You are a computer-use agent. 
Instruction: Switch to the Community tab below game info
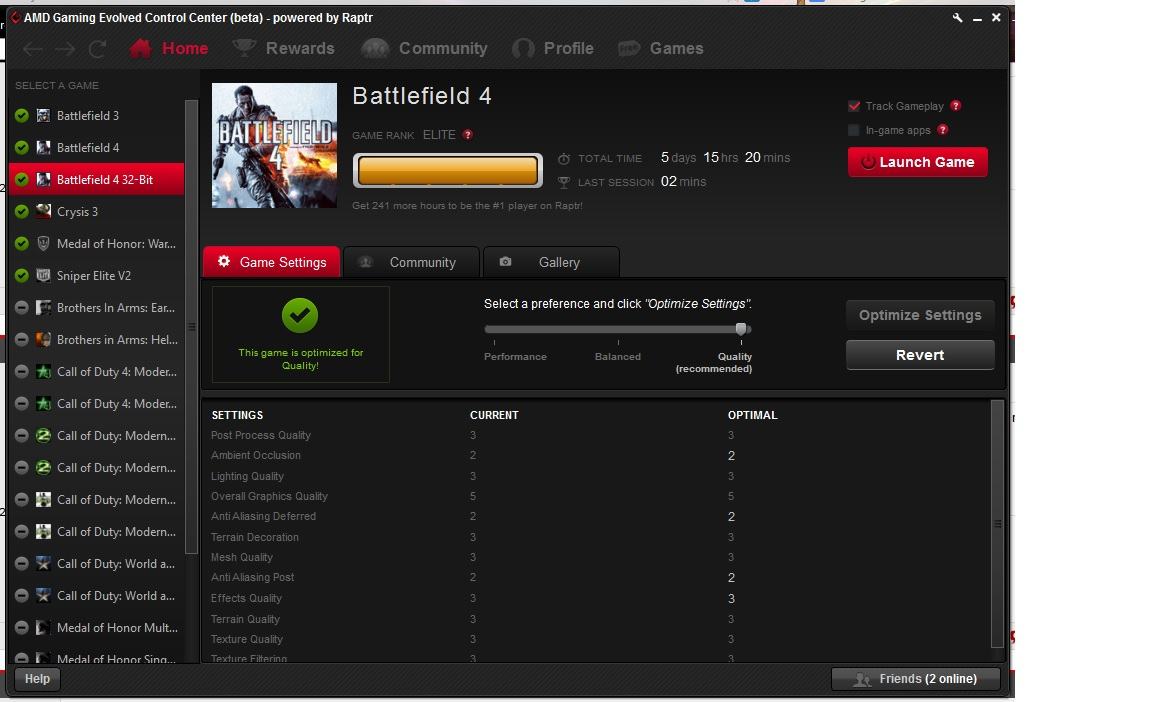[411, 262]
